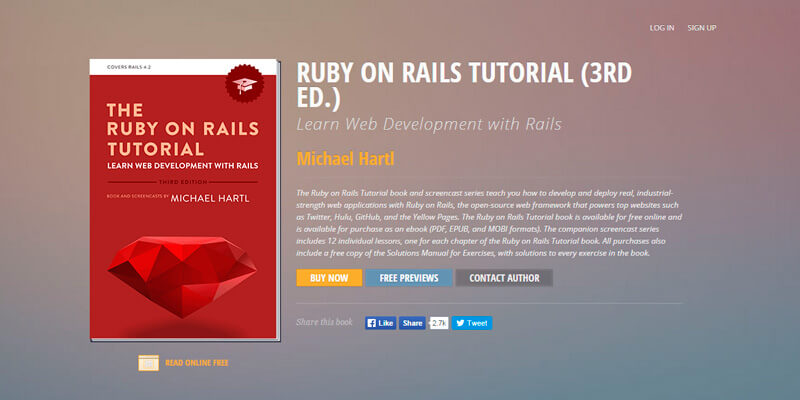Click the book description paragraph
This screenshot has width=800, height=400.
(489, 221)
